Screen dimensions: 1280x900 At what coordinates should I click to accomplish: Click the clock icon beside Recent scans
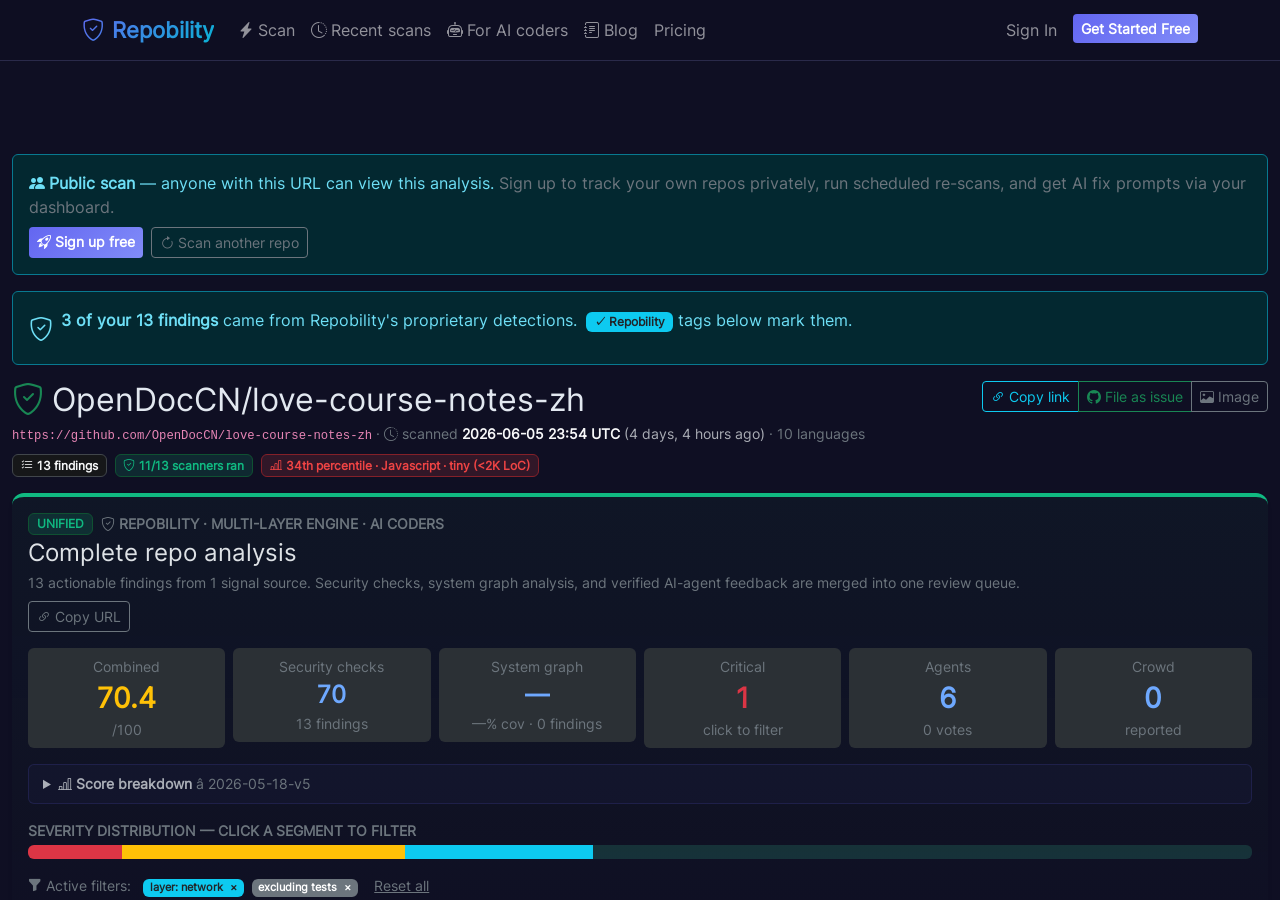[x=319, y=30]
